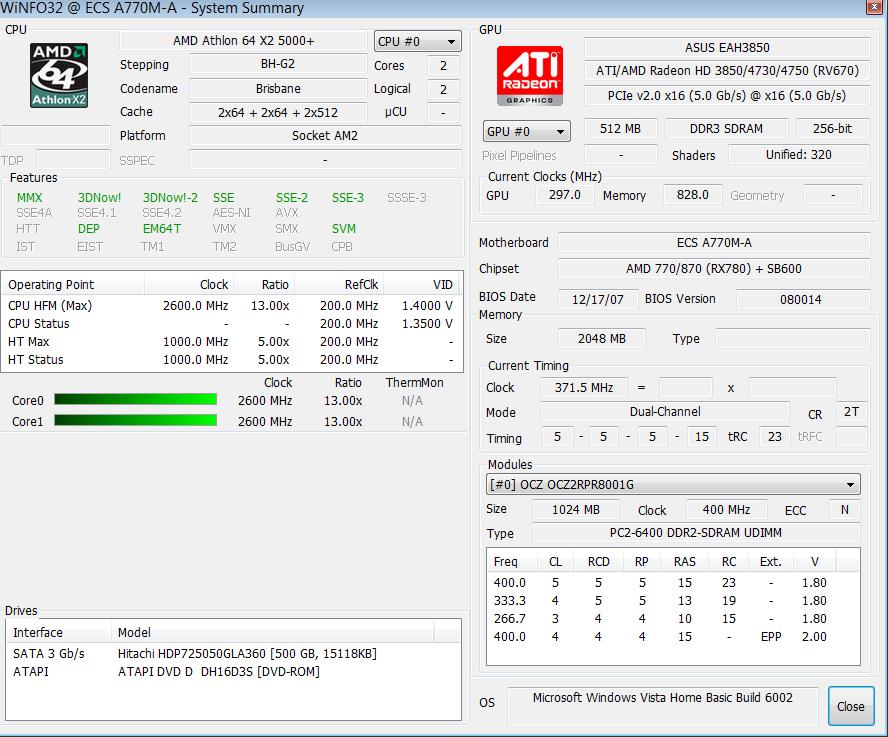Viewport: 888px width, 737px height.
Task: Click the memory size 2048 MB field
Action: tap(601, 339)
